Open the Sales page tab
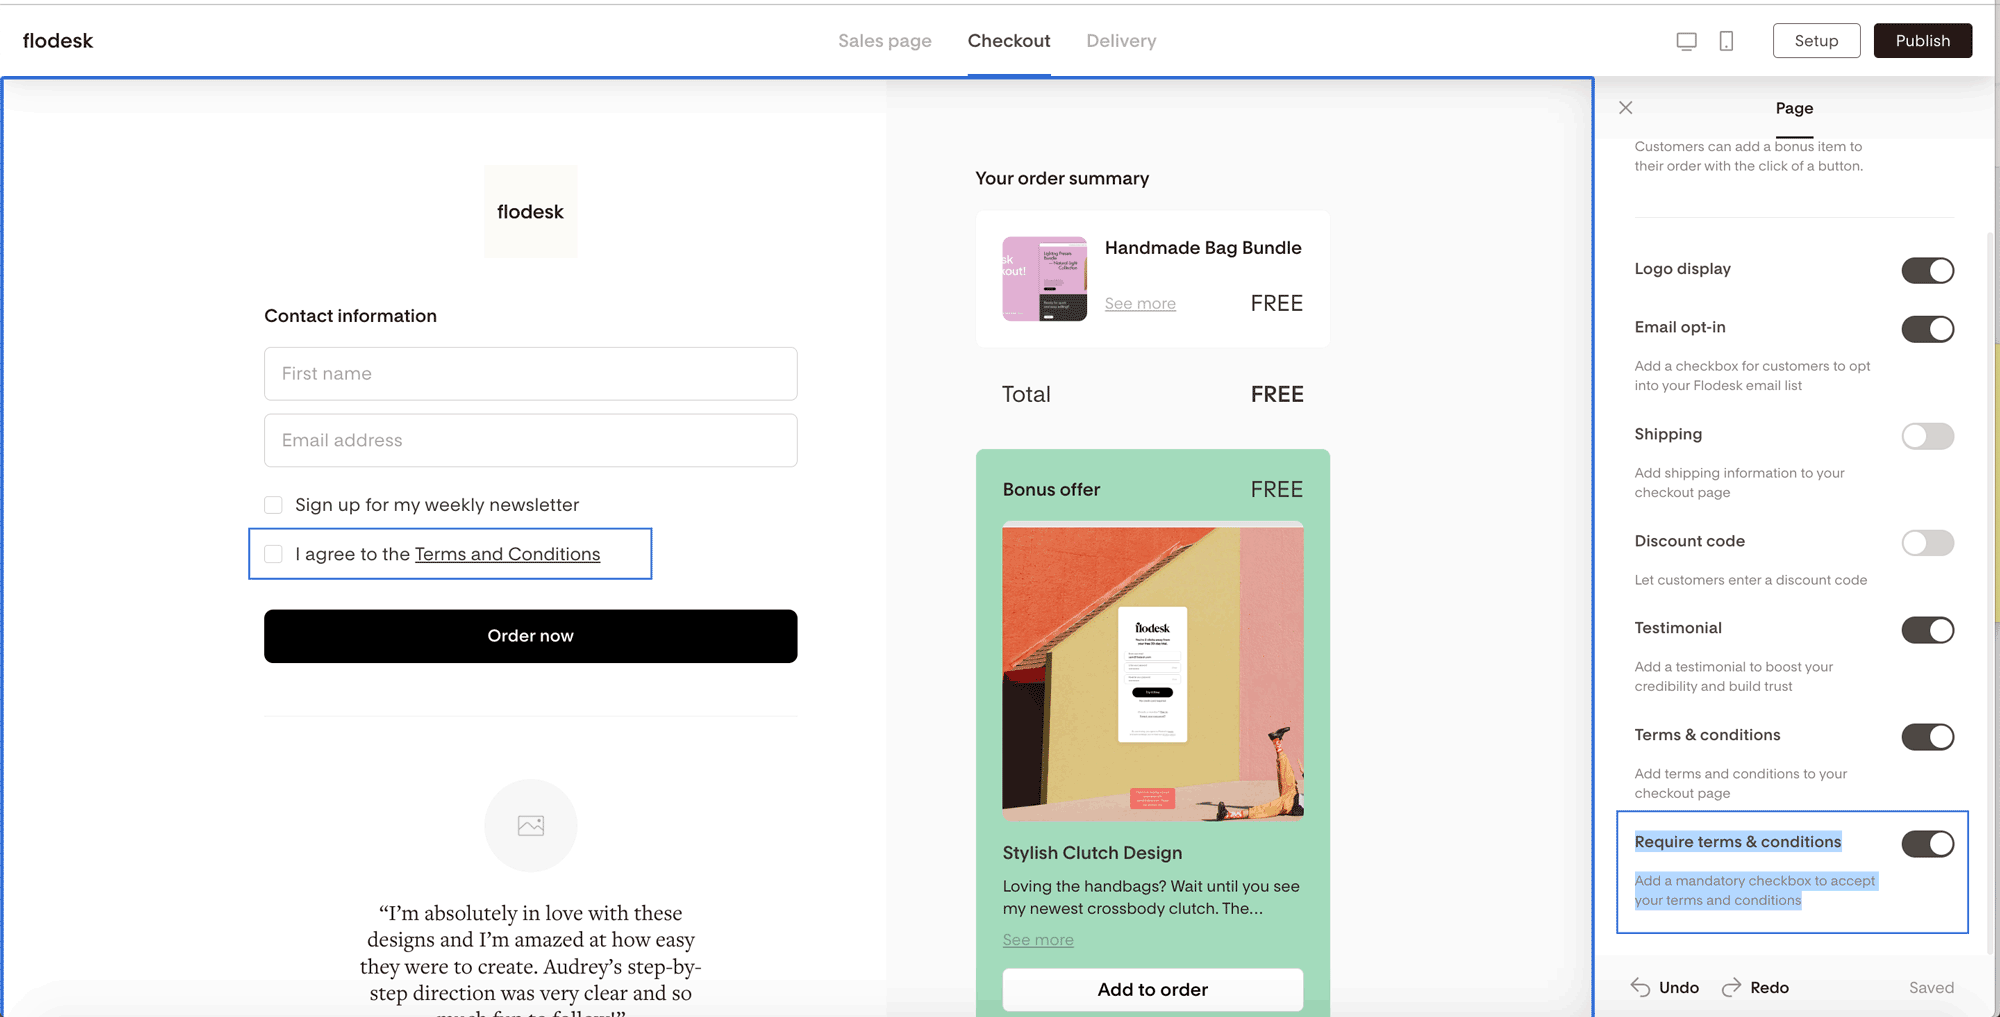2000x1017 pixels. [x=884, y=41]
